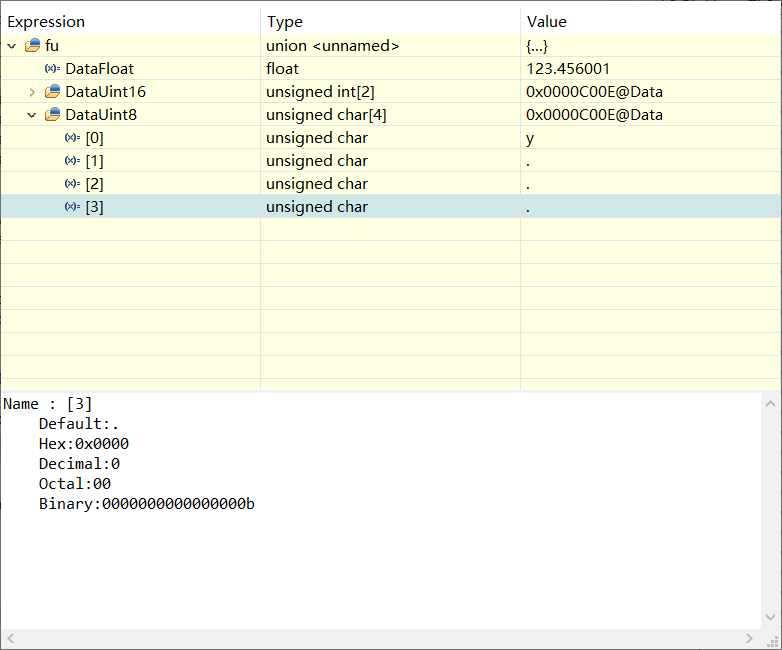Click the fu union variable icon
This screenshot has width=782, height=650.
[33, 46]
